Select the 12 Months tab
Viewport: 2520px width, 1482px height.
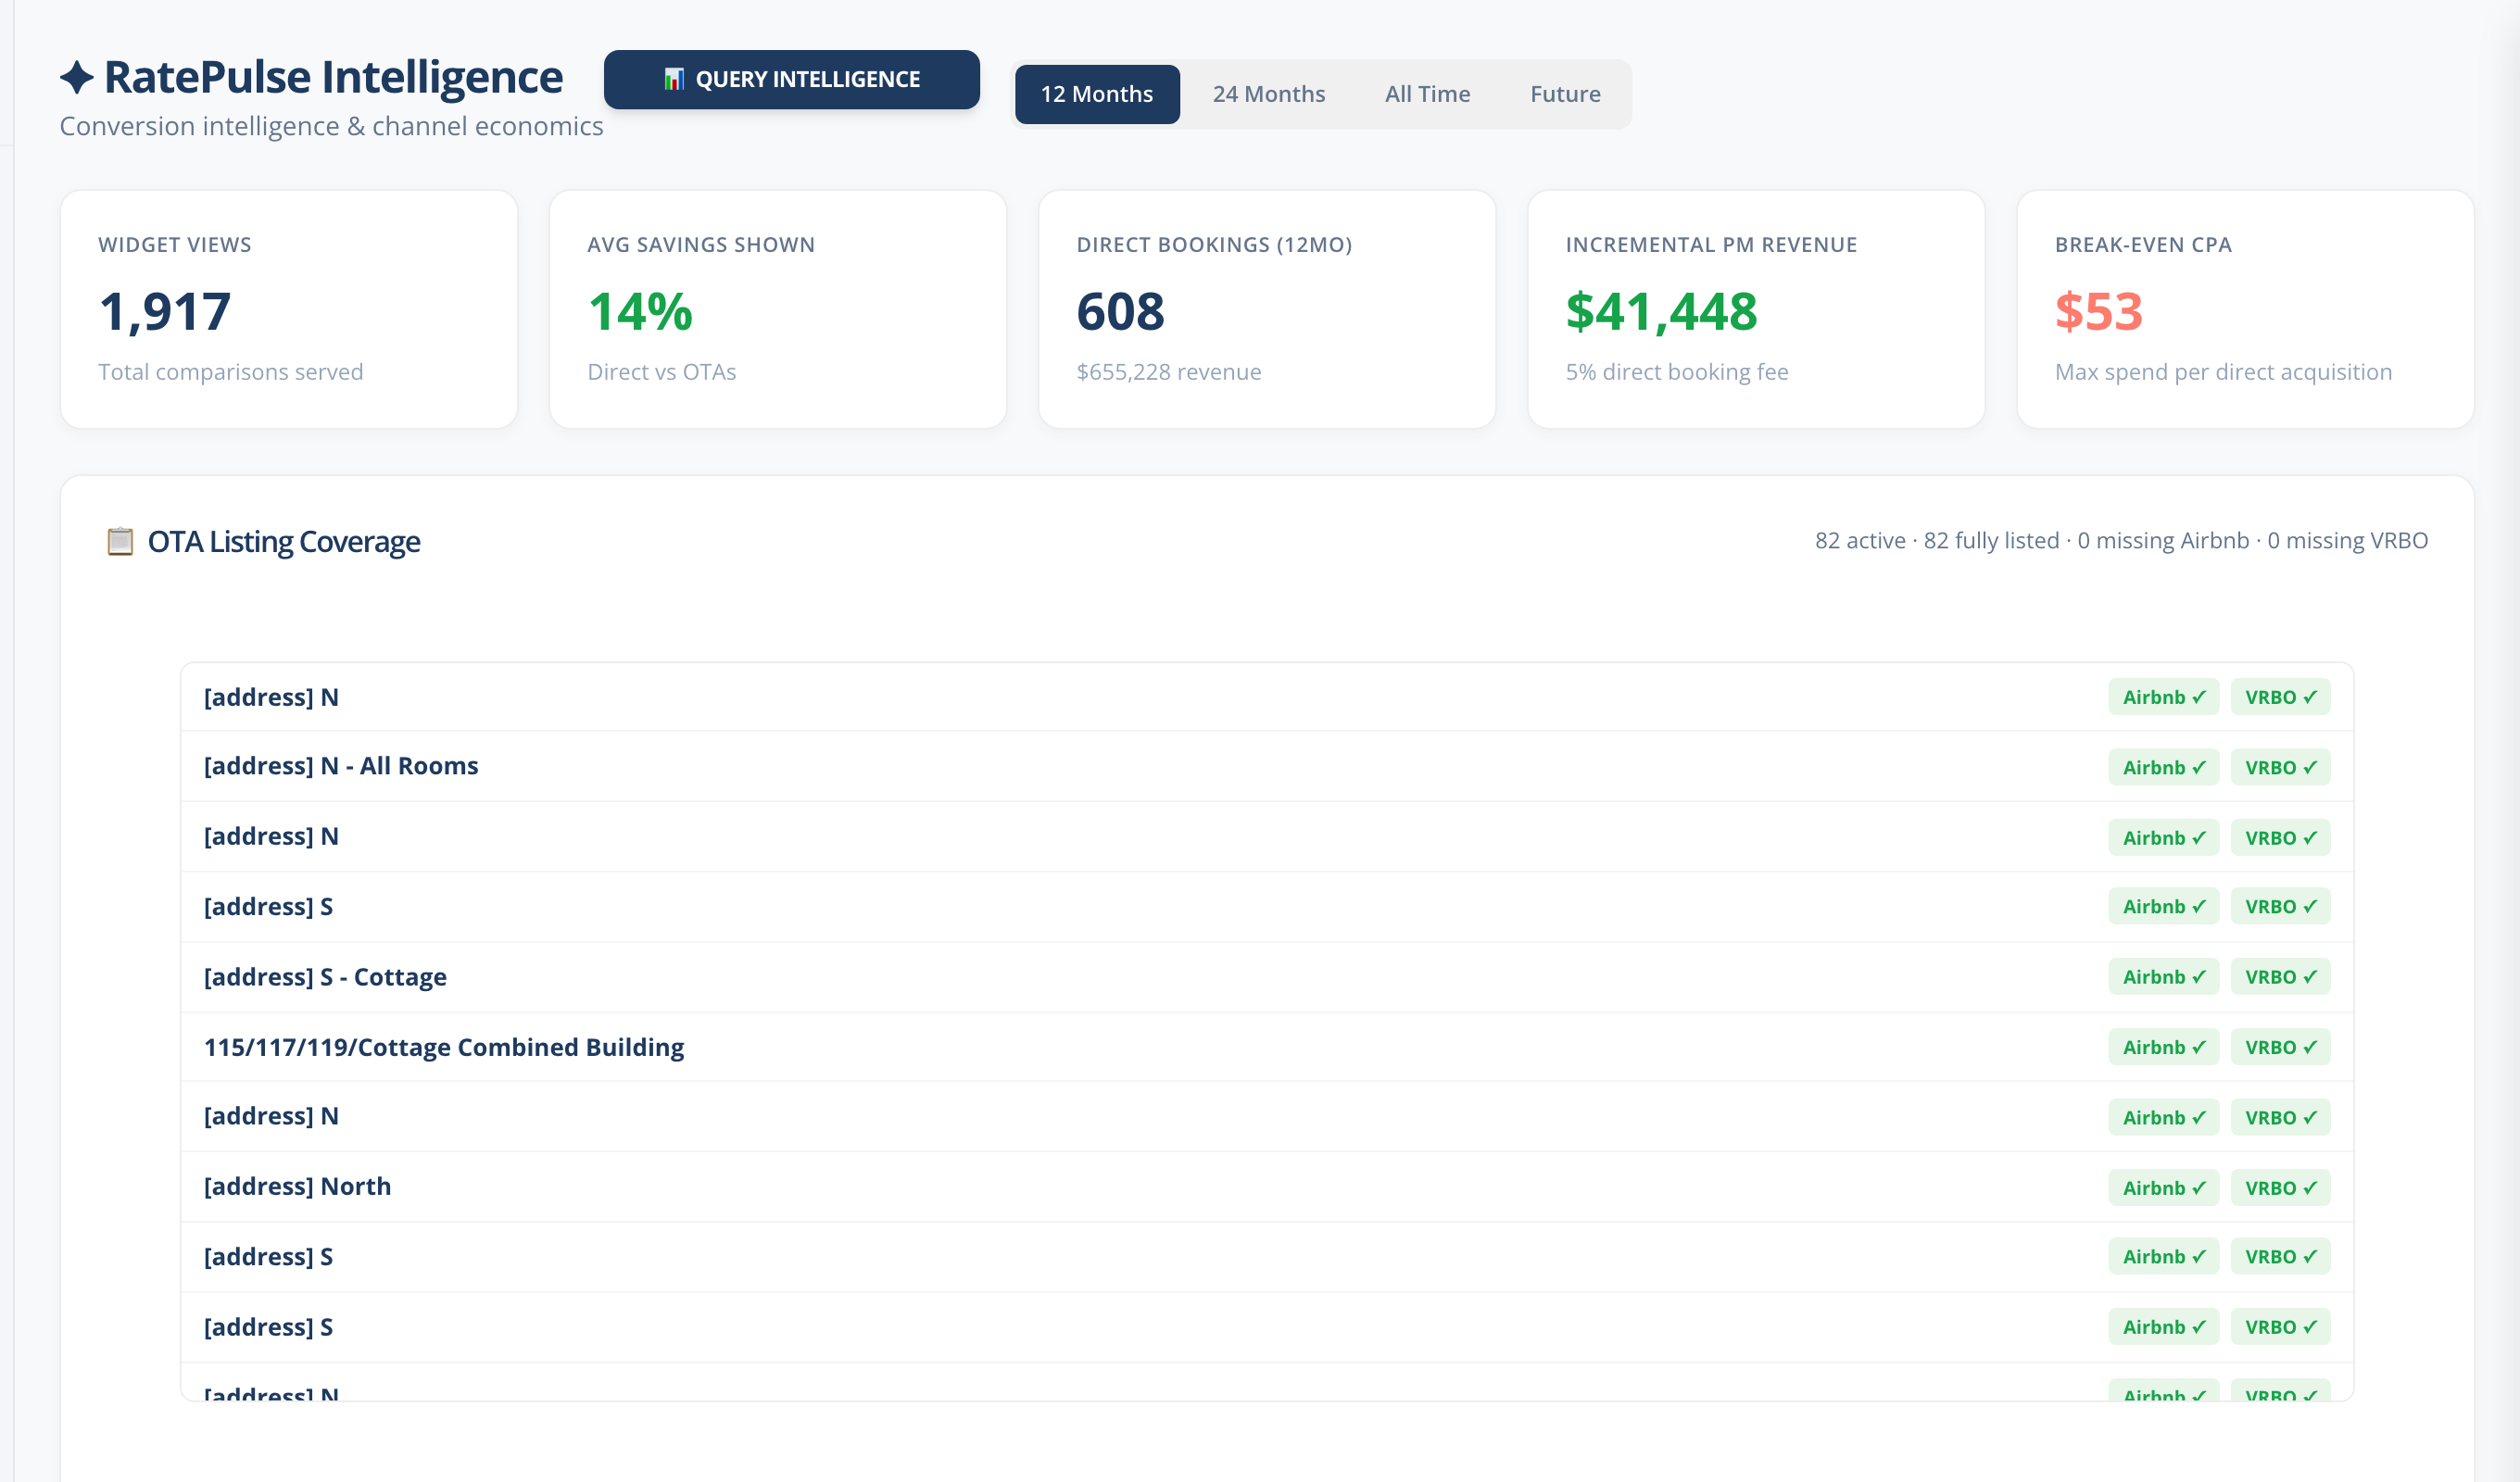tap(1097, 94)
